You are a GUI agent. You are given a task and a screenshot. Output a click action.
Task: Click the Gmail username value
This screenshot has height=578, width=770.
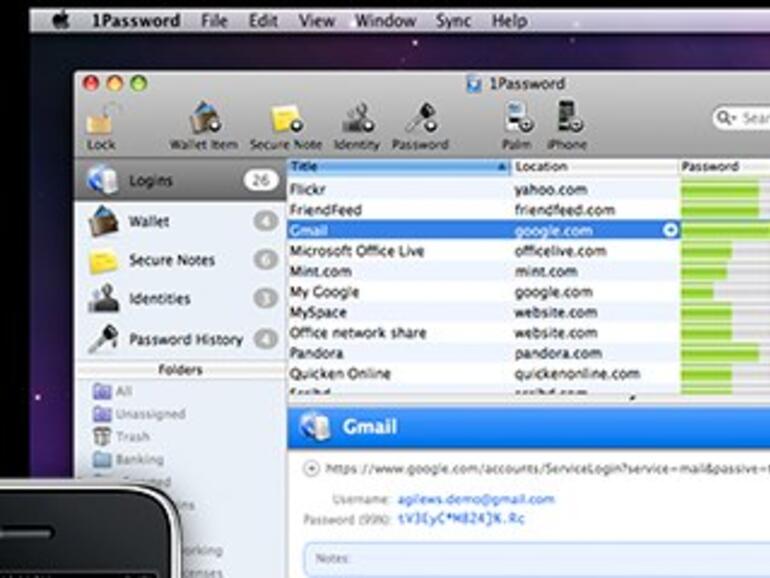[x=476, y=499]
